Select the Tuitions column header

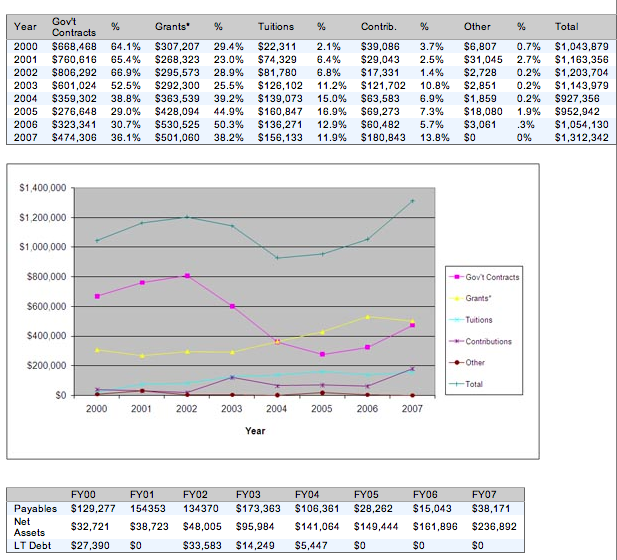(275, 26)
